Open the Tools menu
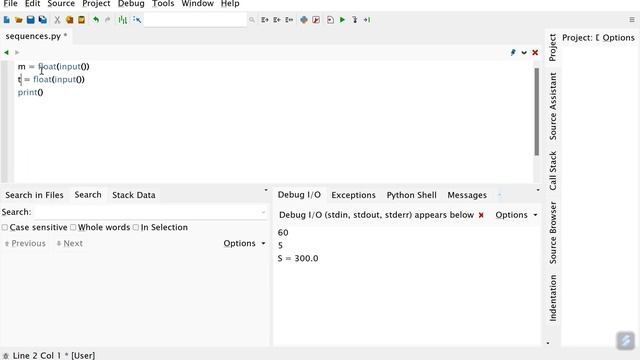This screenshot has width=640, height=360. (x=163, y=4)
